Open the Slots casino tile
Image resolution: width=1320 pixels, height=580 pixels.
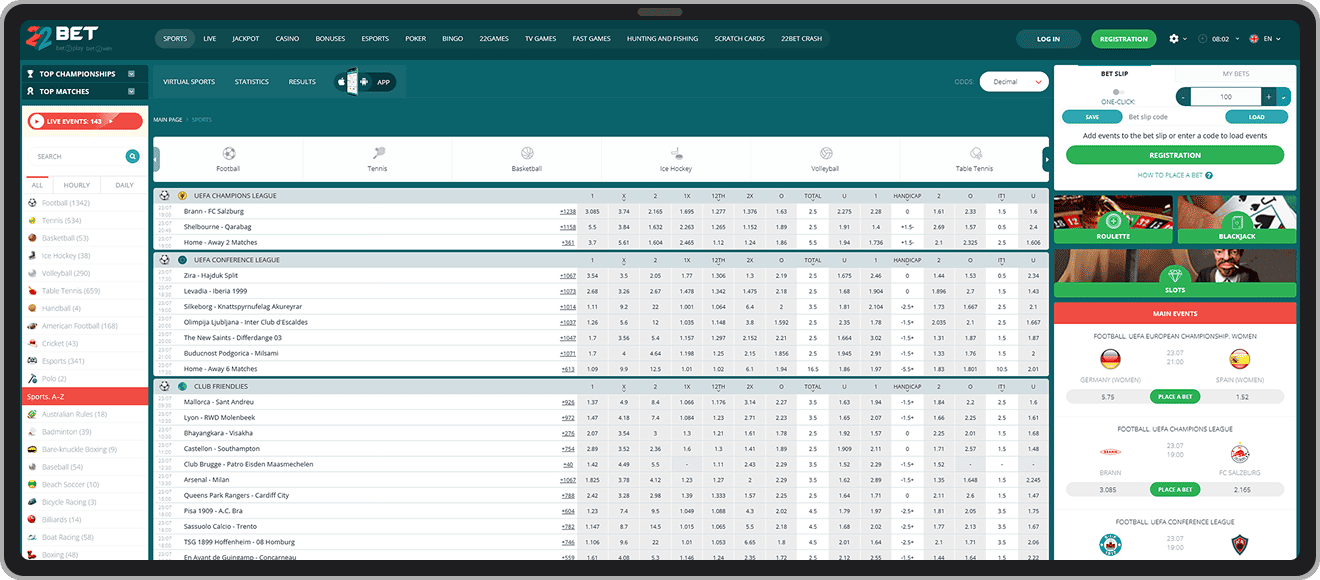coord(1175,273)
